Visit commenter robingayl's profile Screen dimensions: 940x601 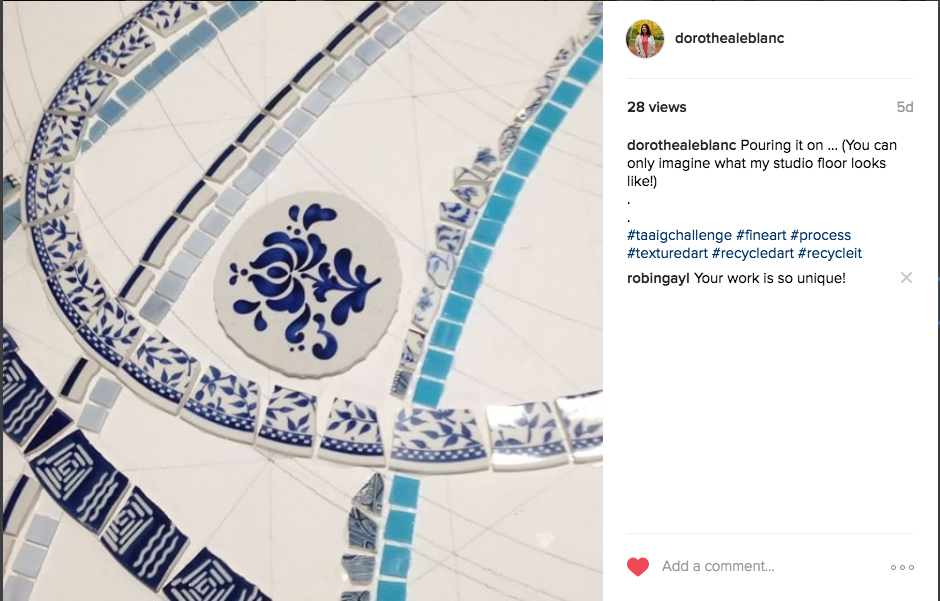tap(658, 278)
